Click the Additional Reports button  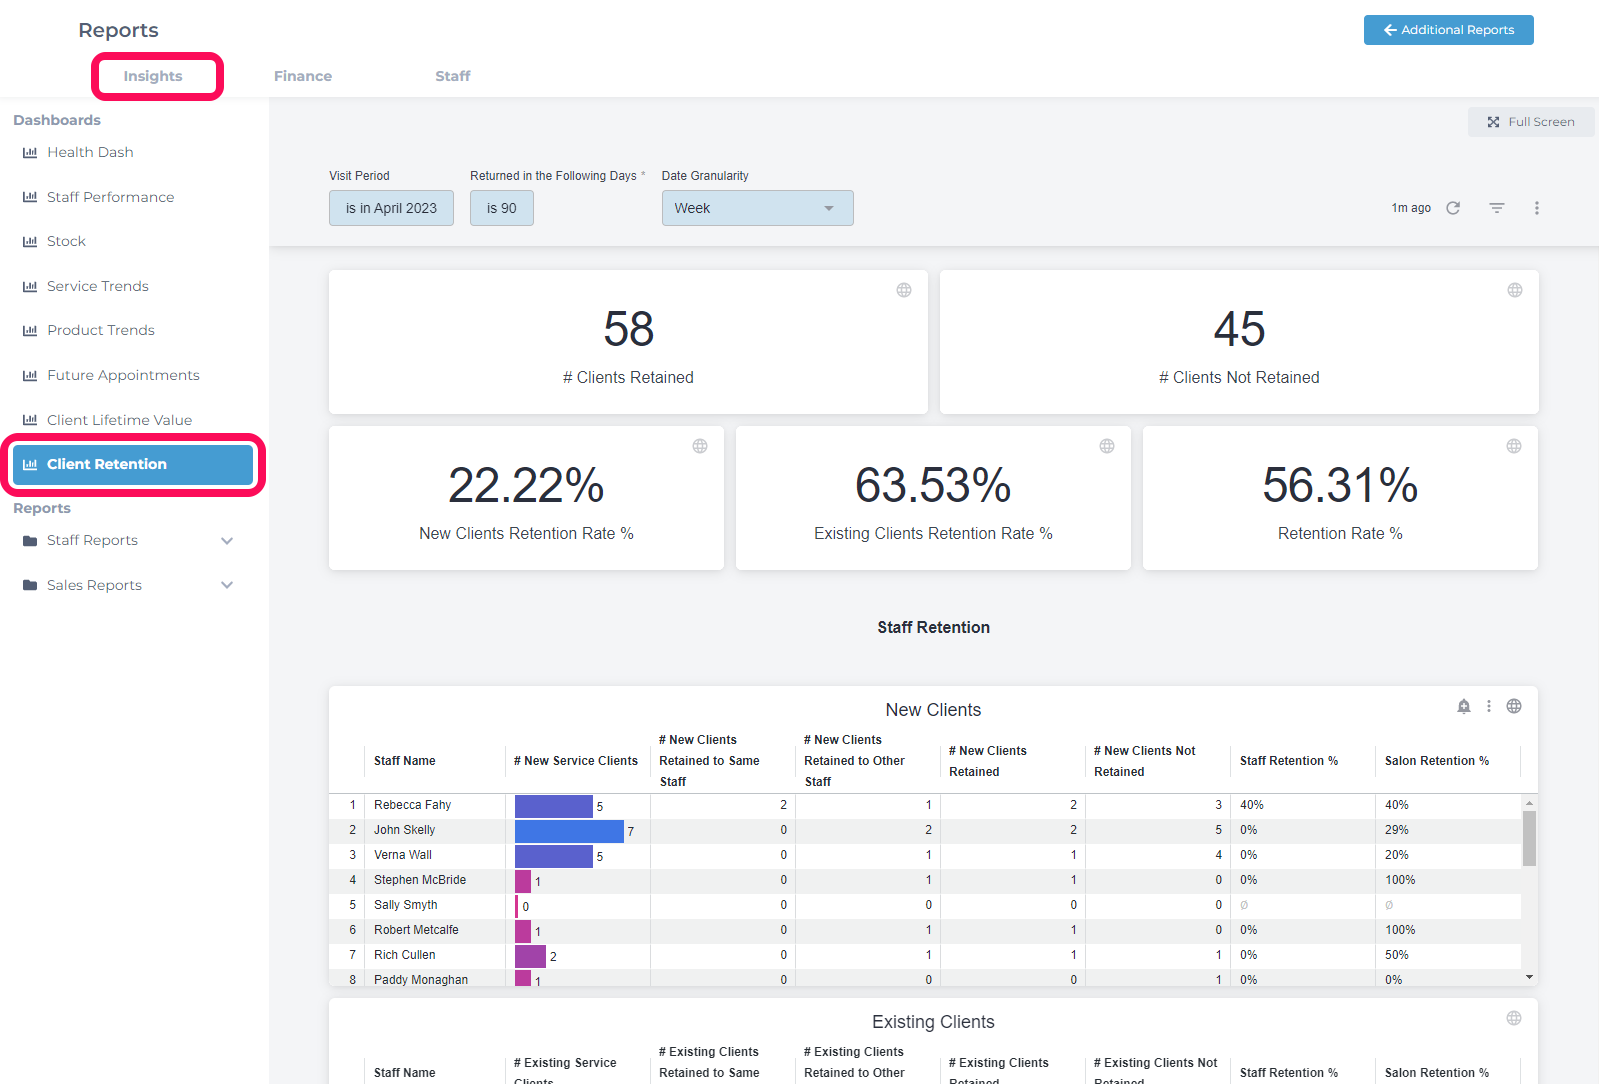[1447, 30]
